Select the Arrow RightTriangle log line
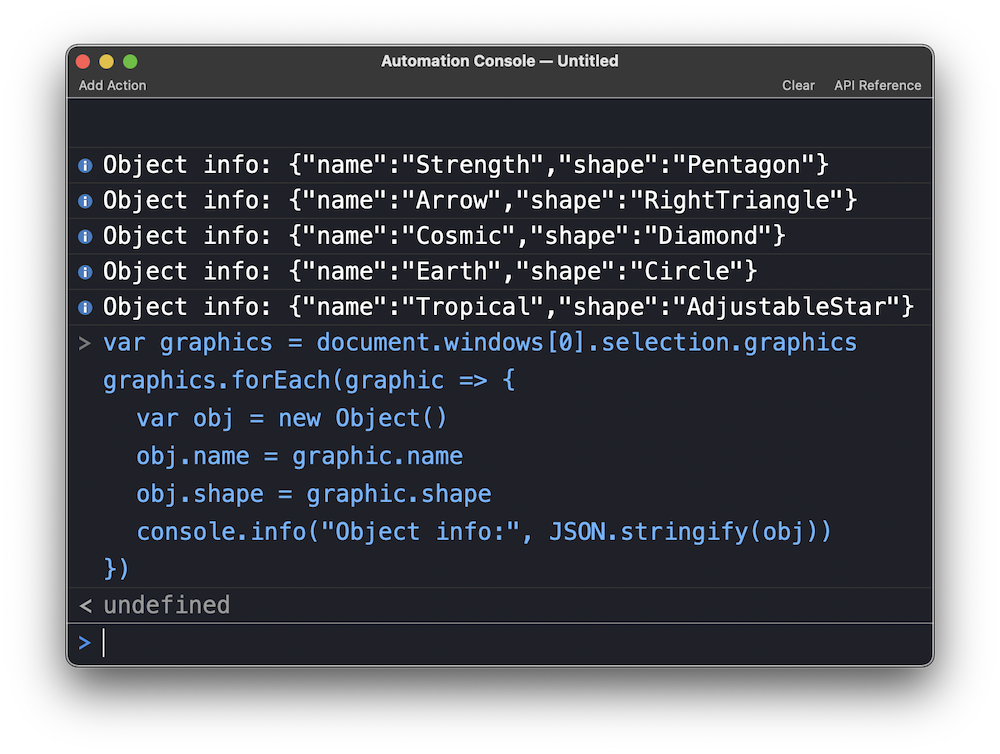Screen dimensions: 1000x754 point(480,201)
